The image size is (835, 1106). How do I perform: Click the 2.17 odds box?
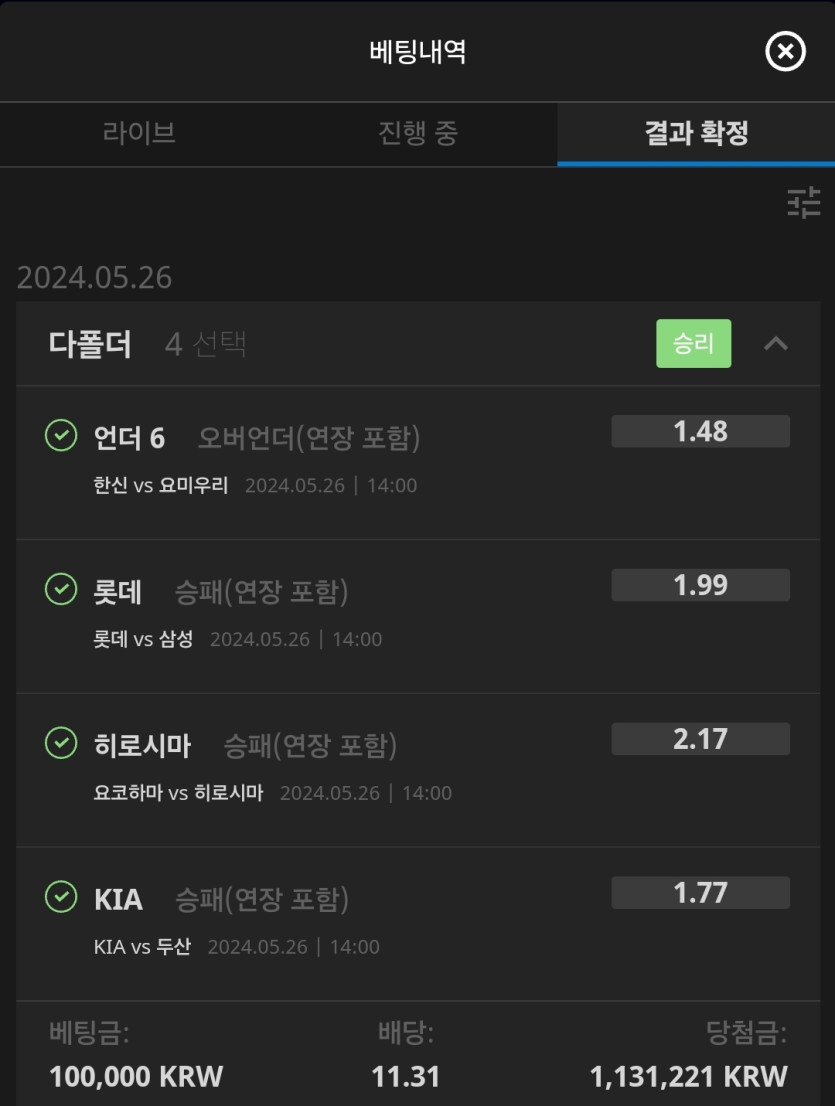(x=700, y=739)
